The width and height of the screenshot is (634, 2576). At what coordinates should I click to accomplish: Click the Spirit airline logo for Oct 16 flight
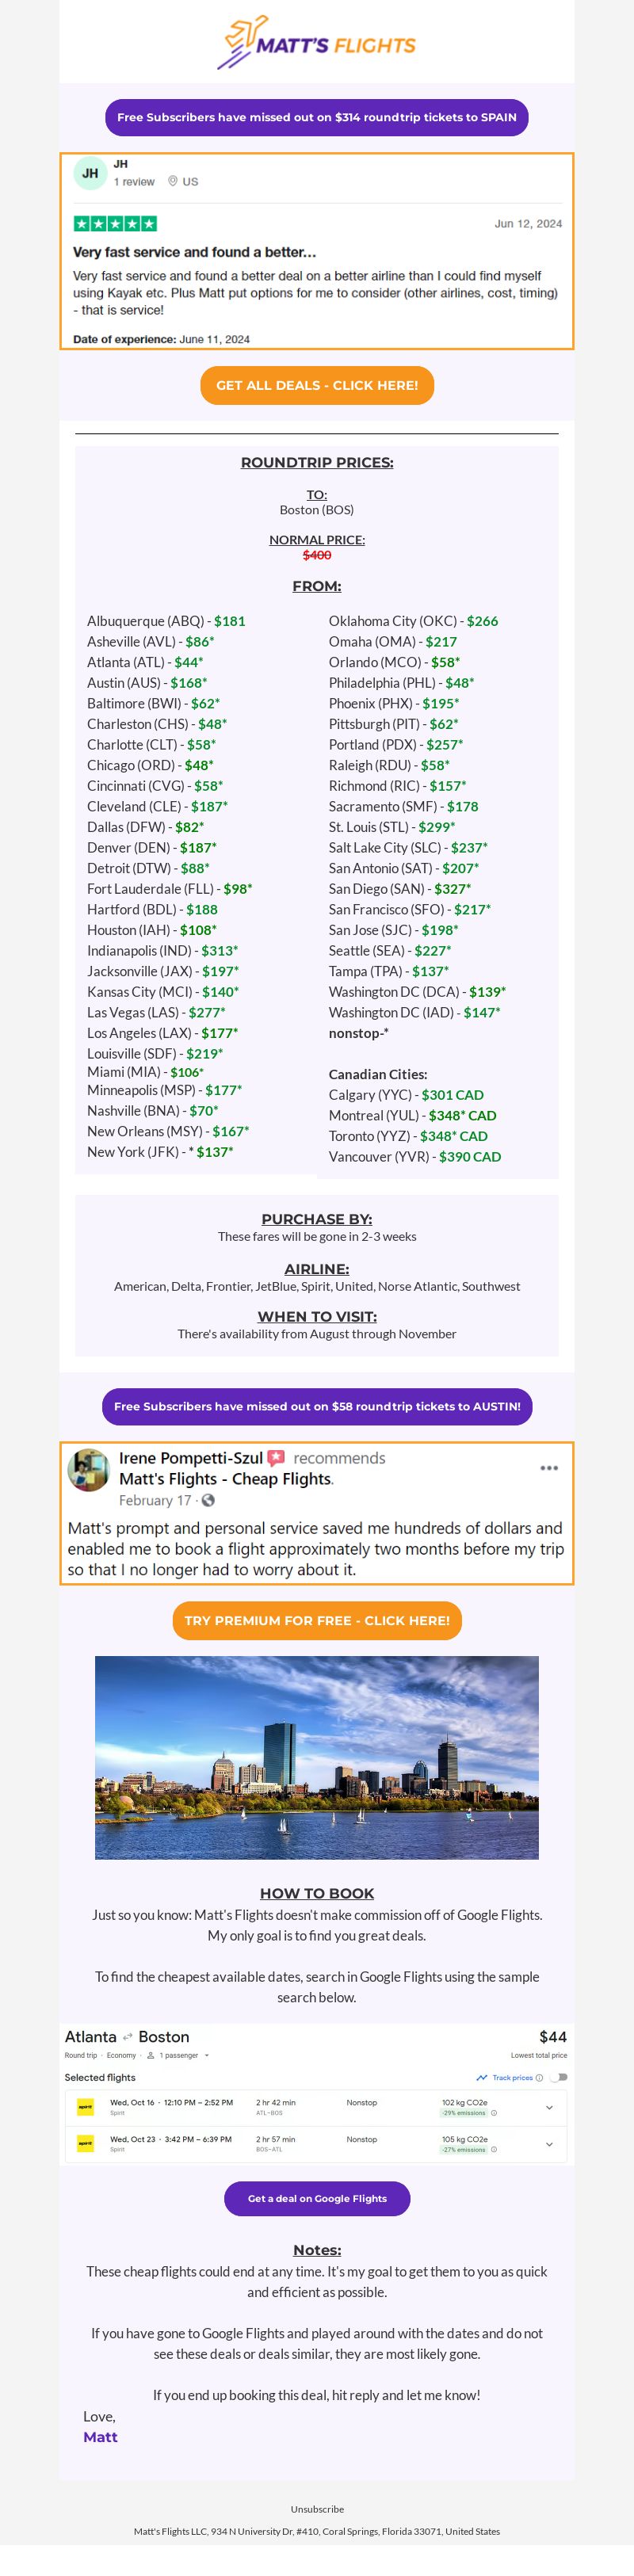click(x=85, y=2107)
